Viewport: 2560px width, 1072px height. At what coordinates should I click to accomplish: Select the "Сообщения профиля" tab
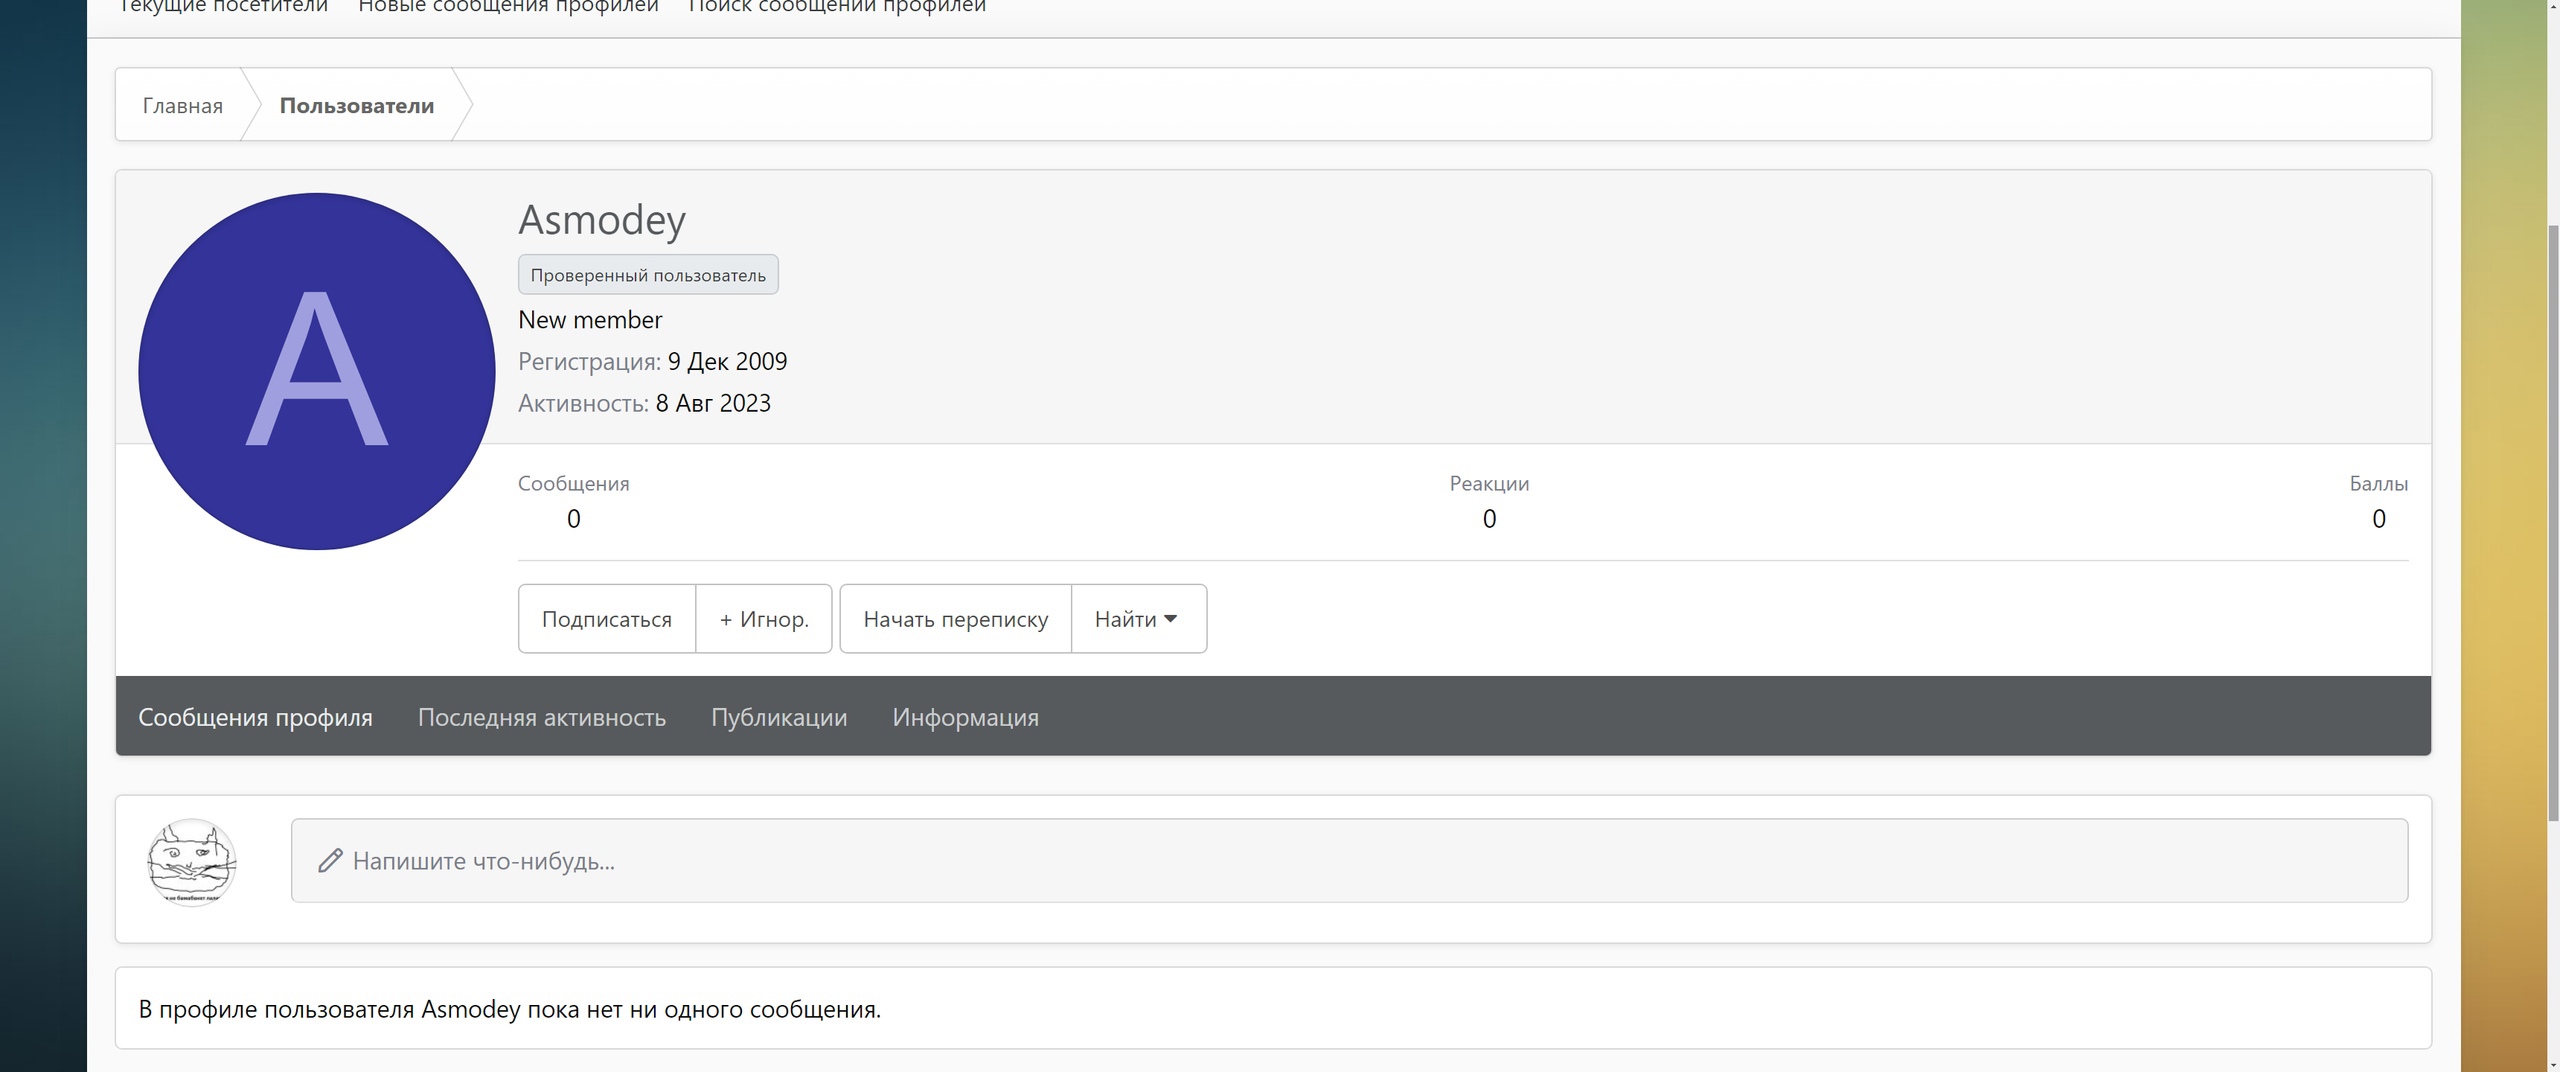(x=255, y=717)
